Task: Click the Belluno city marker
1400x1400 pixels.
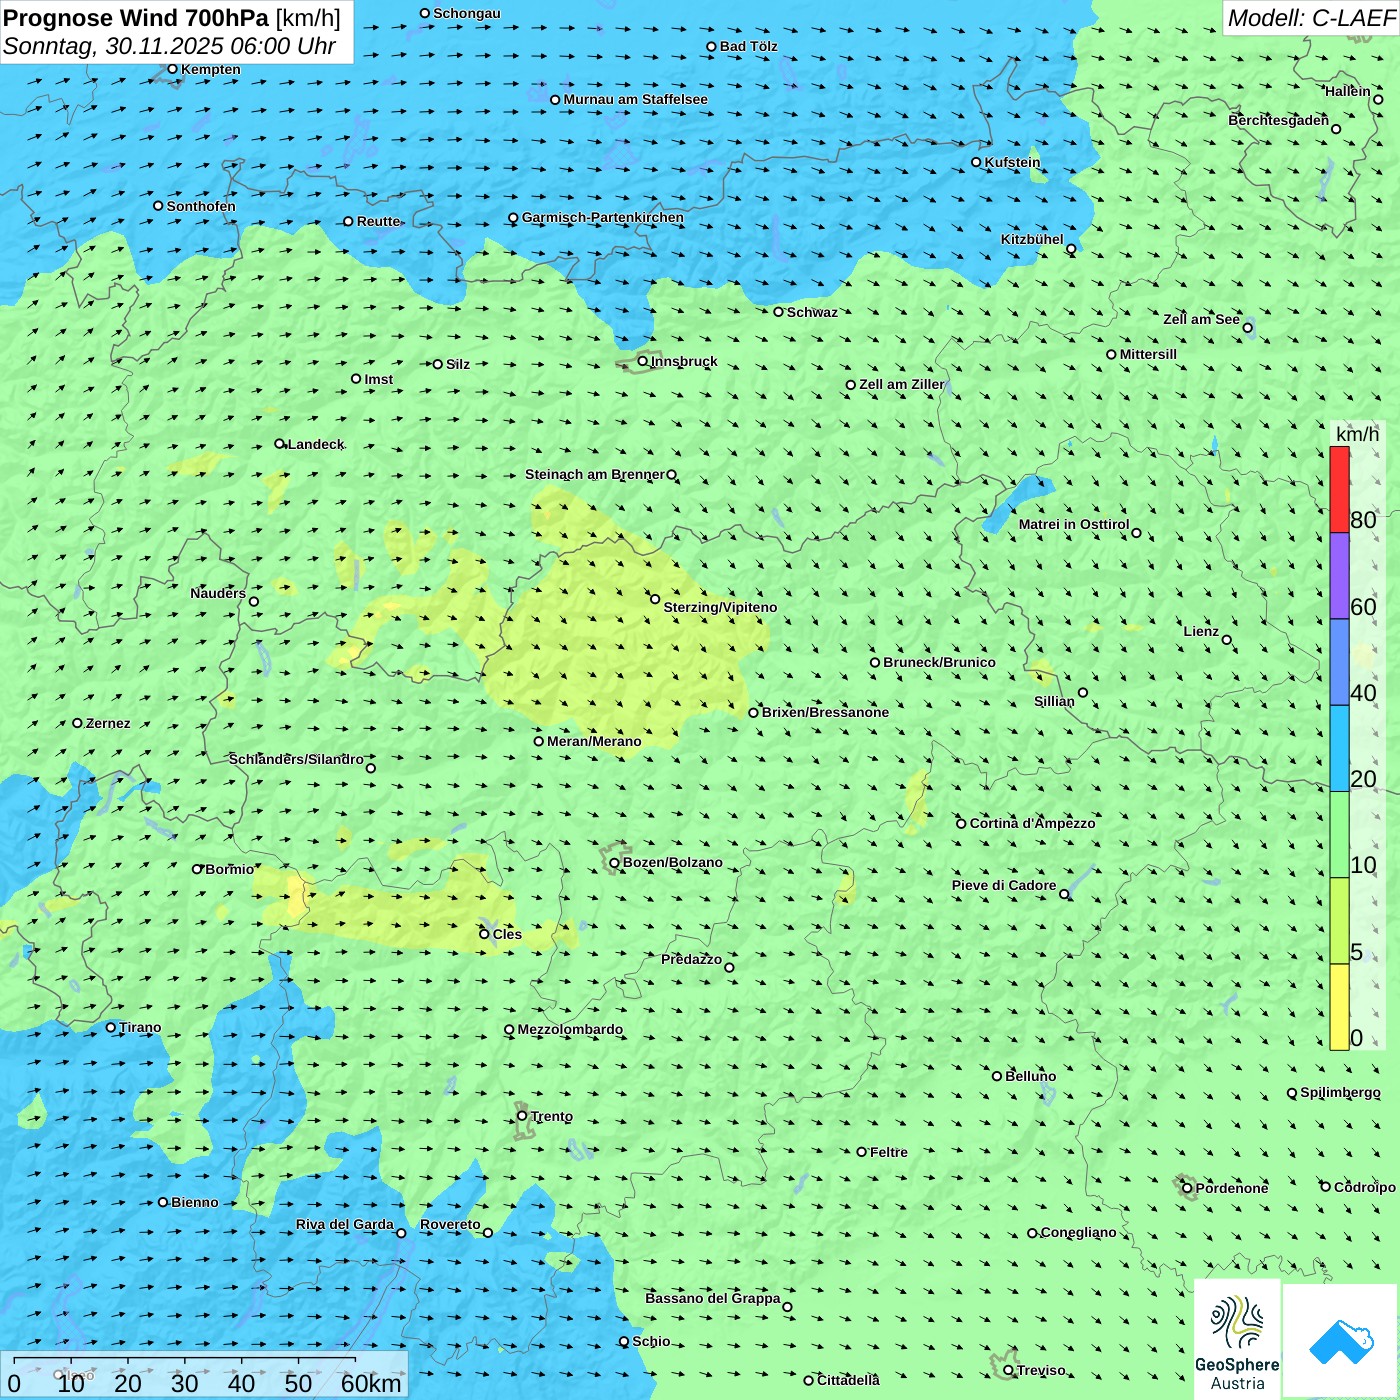Action: [x=997, y=1076]
